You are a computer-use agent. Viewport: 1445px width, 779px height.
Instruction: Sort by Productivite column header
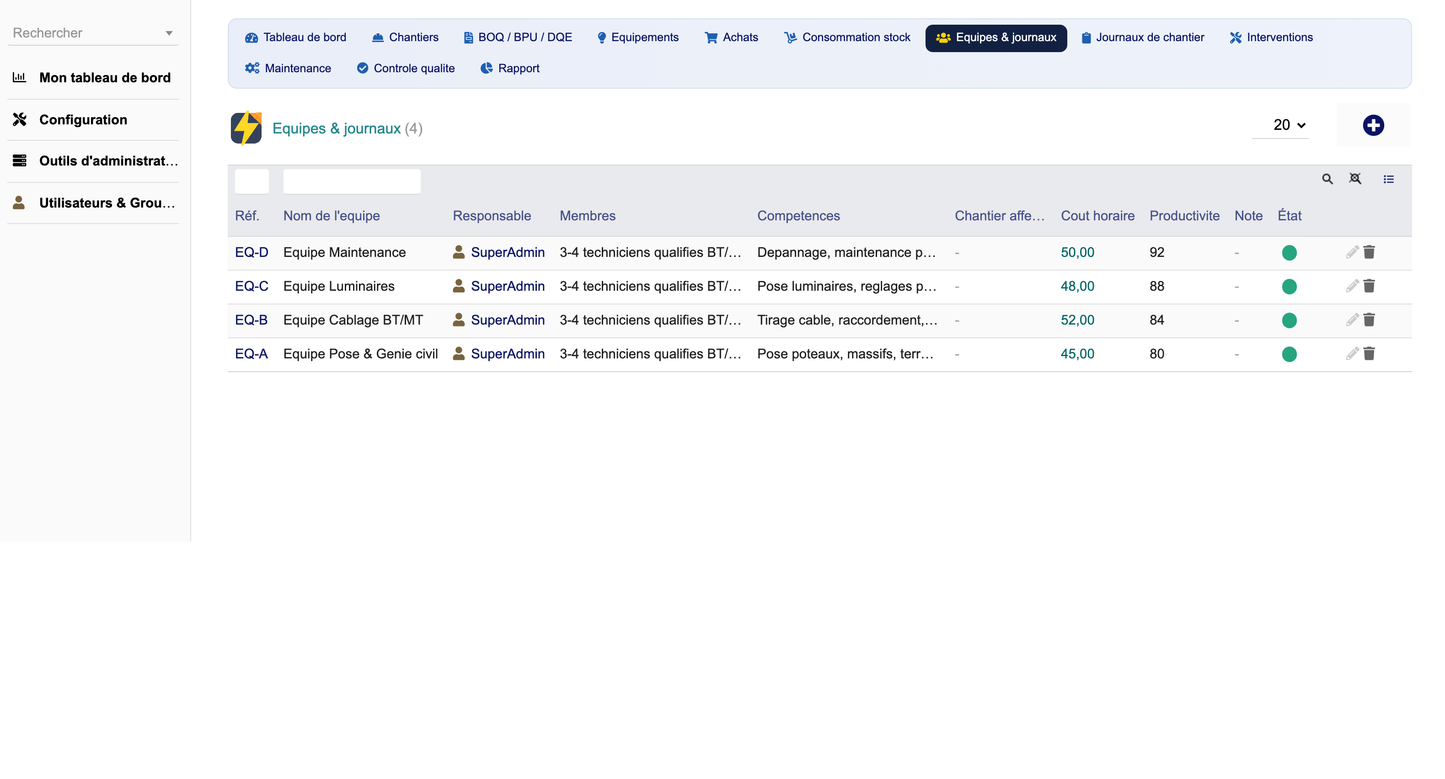click(x=1184, y=216)
